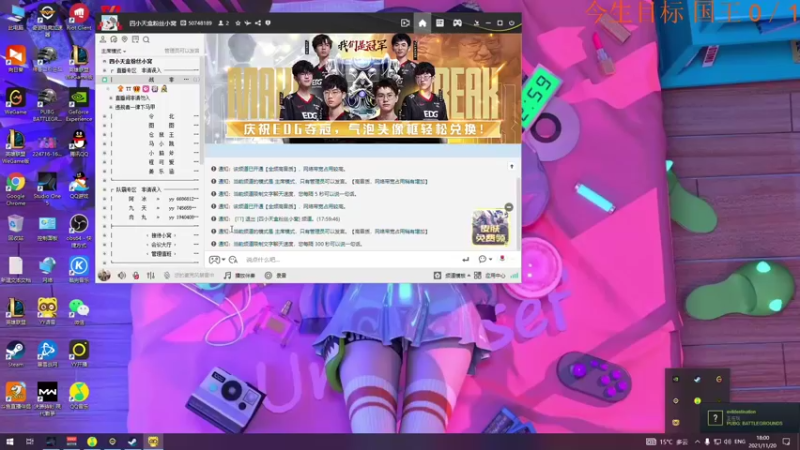800x450 pixels.
Task: Open the GeForce Experience desktop shortcut
Action: (79, 106)
